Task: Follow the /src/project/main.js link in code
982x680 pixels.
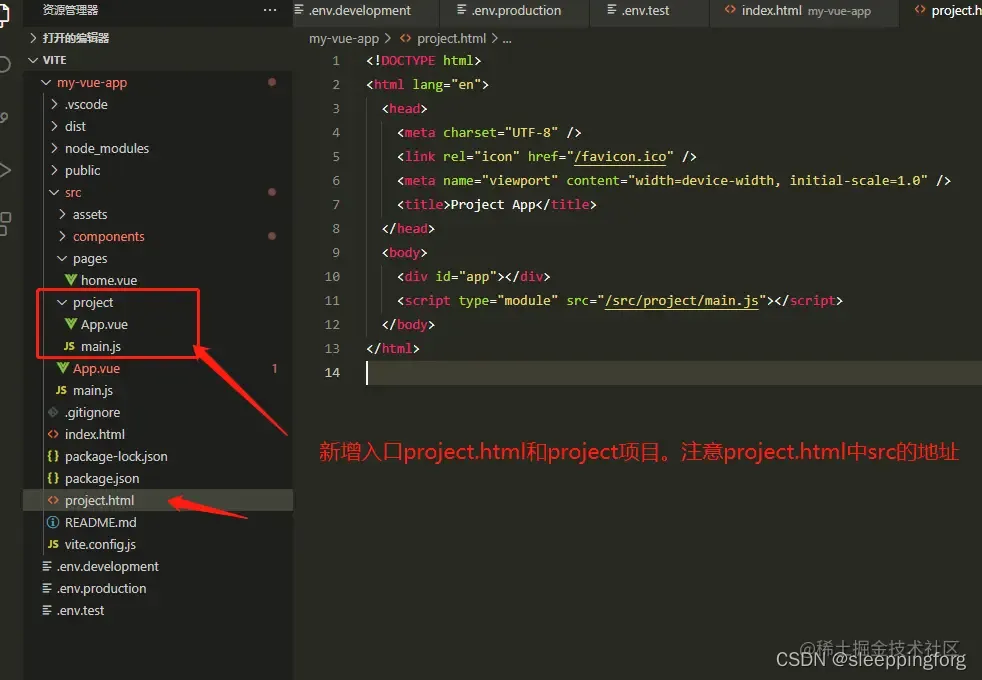Action: pyautogui.click(x=681, y=301)
